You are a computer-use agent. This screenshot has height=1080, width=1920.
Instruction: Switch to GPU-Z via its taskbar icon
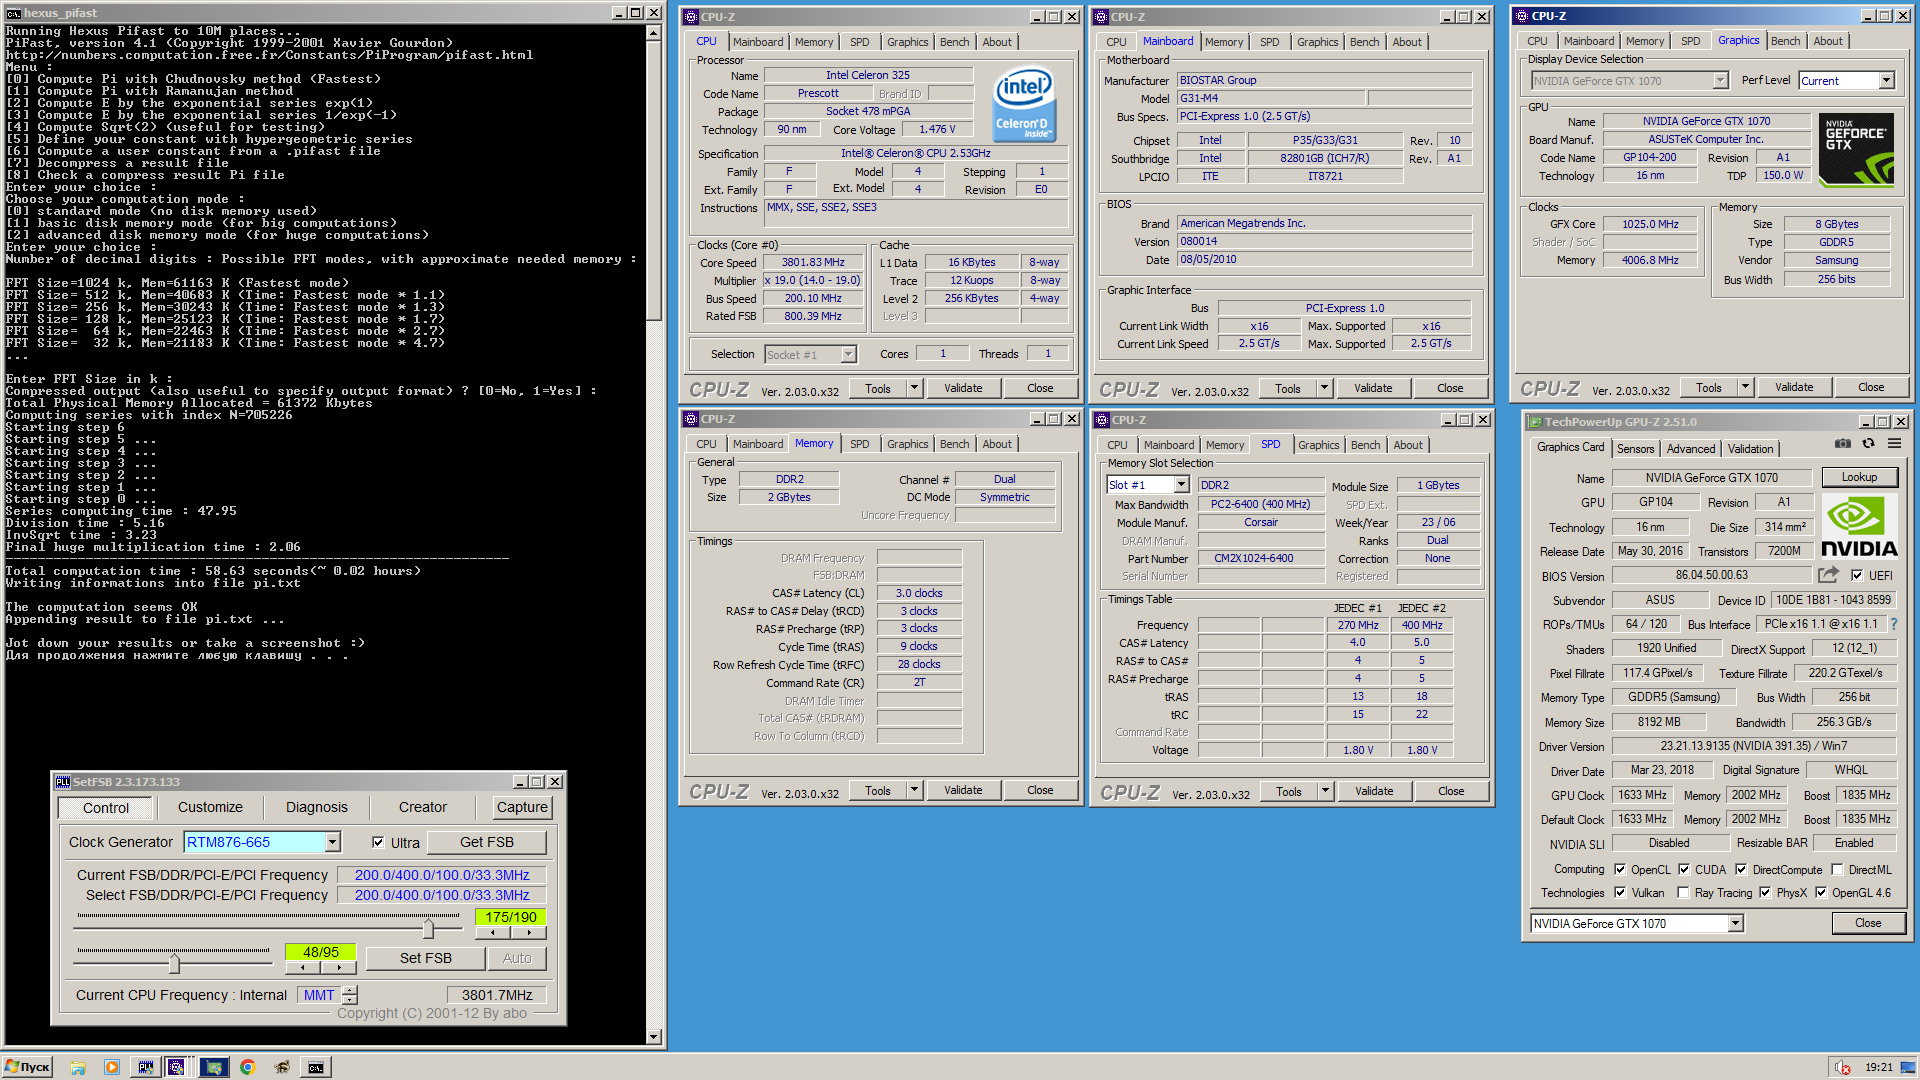(213, 1067)
